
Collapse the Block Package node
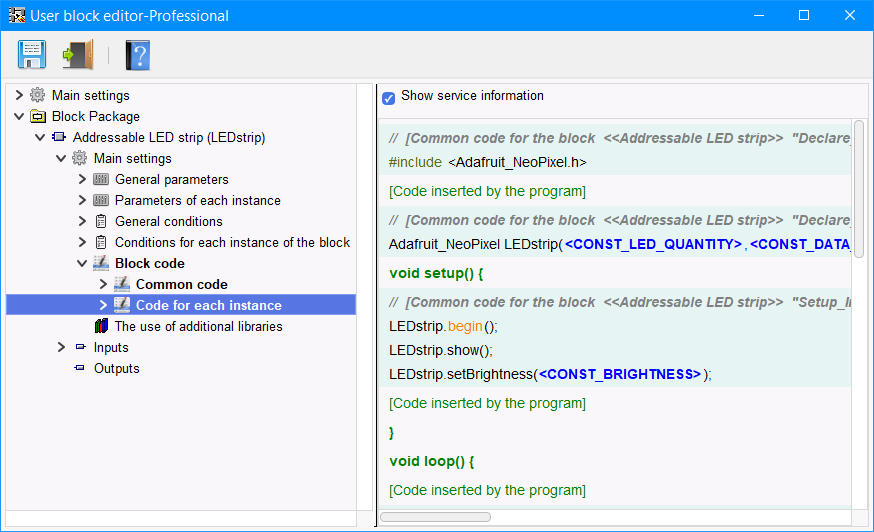pos(19,117)
